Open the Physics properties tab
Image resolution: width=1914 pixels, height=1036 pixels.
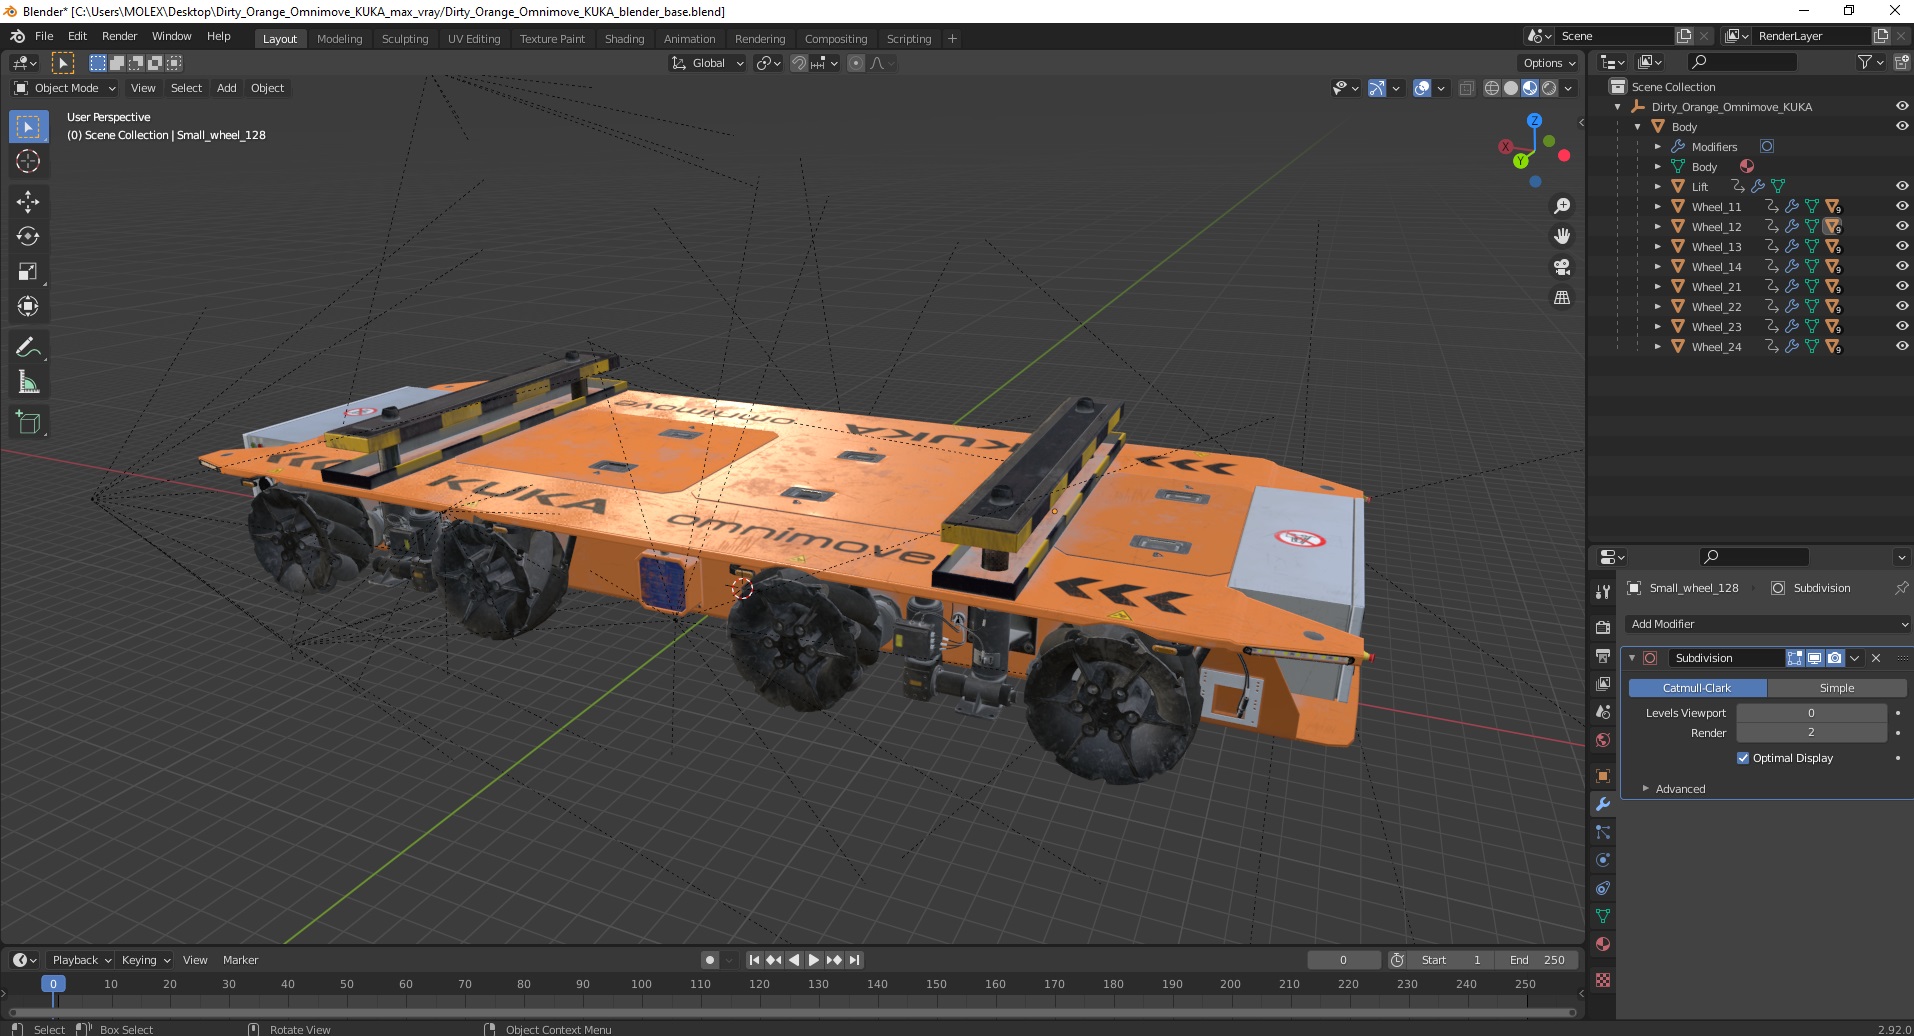click(1603, 860)
